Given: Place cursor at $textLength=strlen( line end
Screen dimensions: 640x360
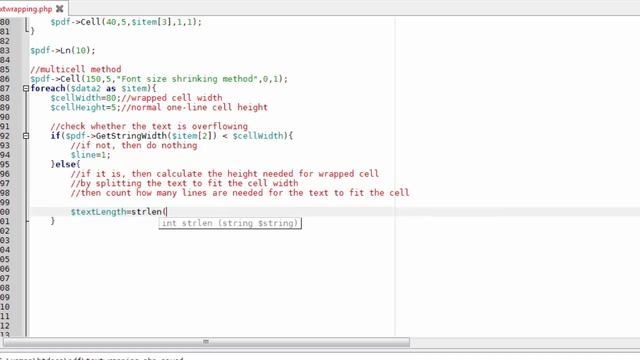Looking at the screenshot, I should tap(167, 212).
